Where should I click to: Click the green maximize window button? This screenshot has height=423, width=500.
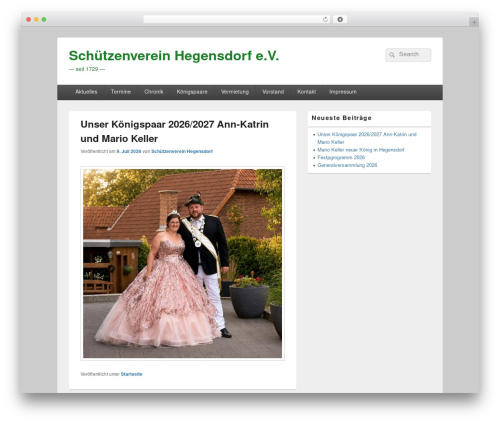pos(44,19)
